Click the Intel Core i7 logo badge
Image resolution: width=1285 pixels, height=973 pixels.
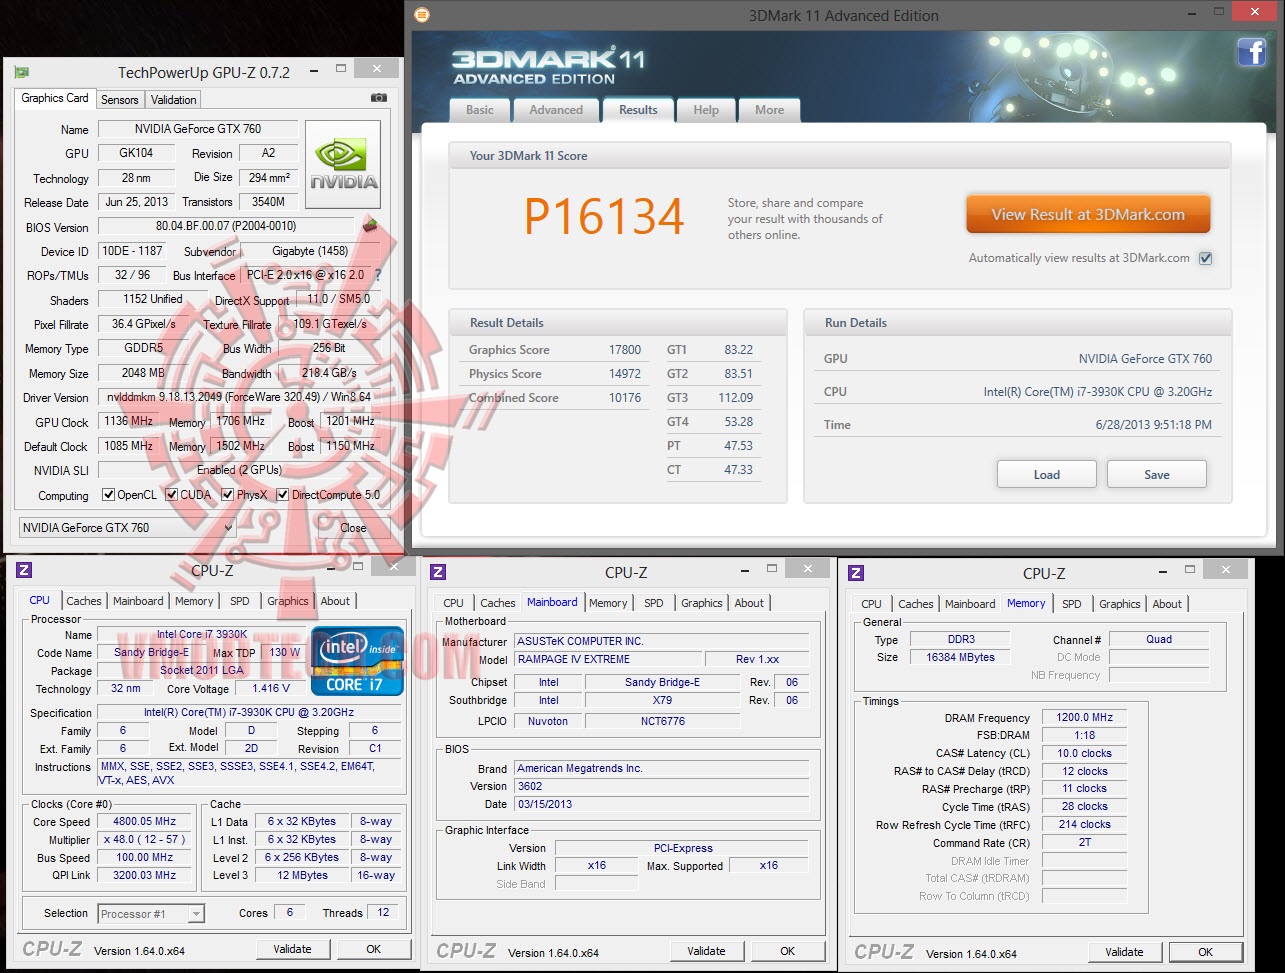(357, 661)
